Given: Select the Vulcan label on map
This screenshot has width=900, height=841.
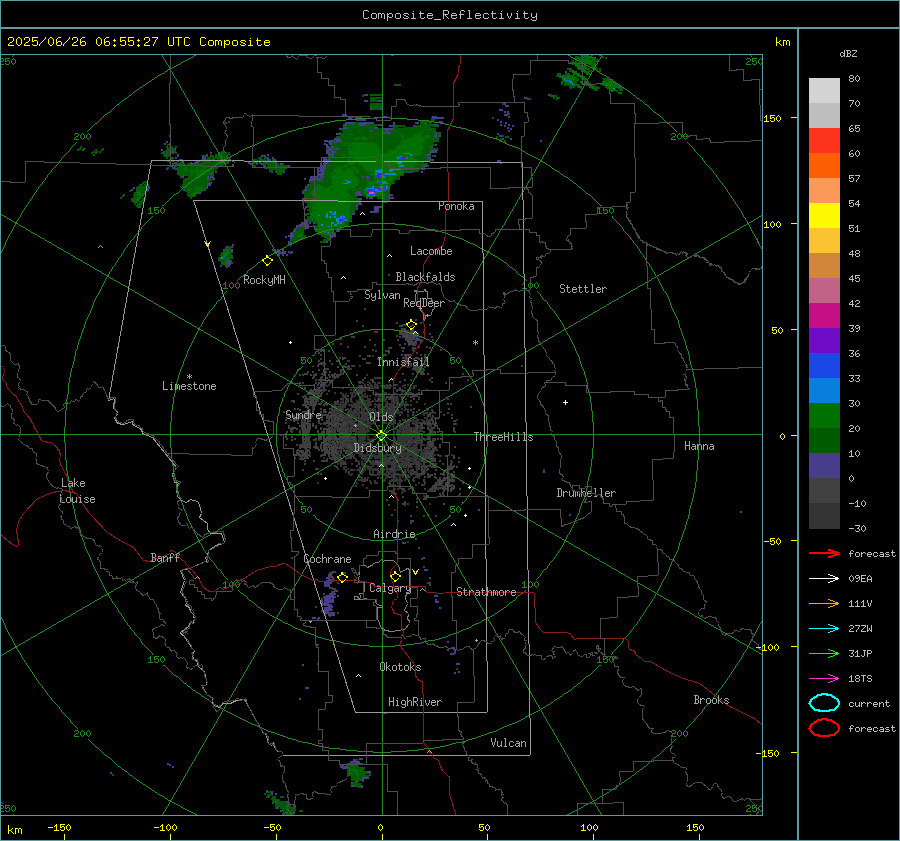Looking at the screenshot, I should click(x=508, y=743).
